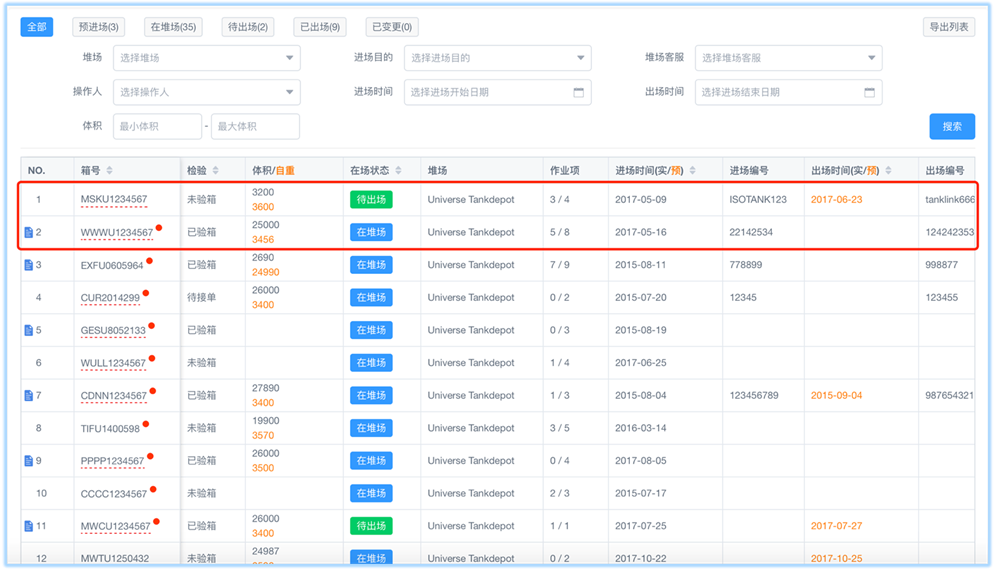This screenshot has height=569, width=995.
Task: Click 待接单 status in row 4
Action: click(202, 298)
